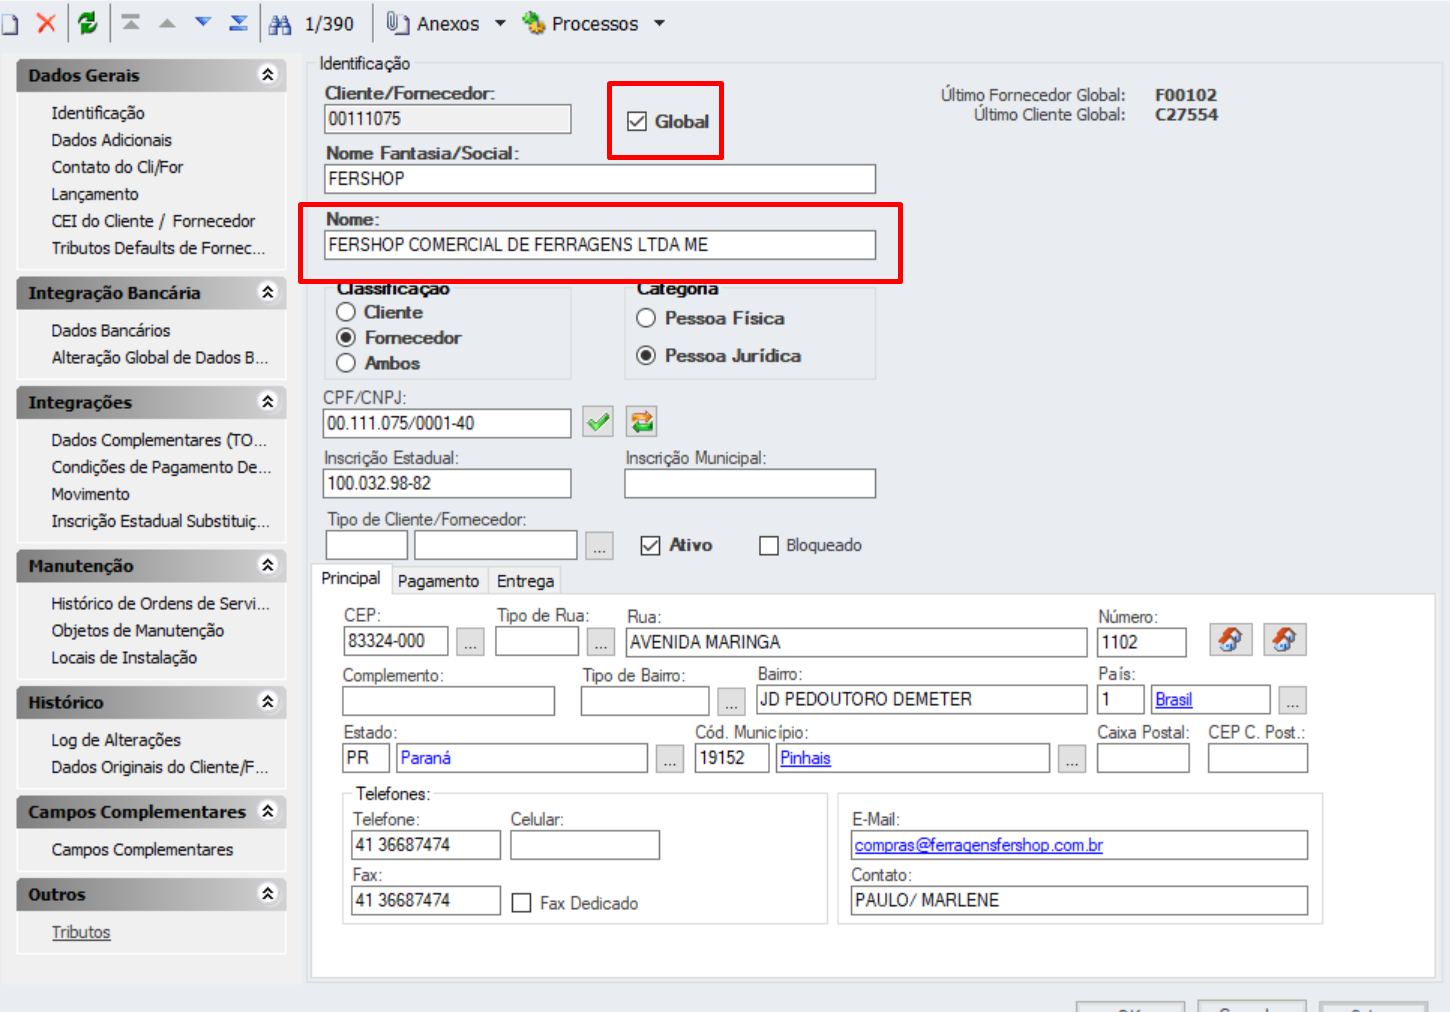Image resolution: width=1450 pixels, height=1012 pixels.
Task: Click the green refresh icon in toolbar
Action: [88, 23]
